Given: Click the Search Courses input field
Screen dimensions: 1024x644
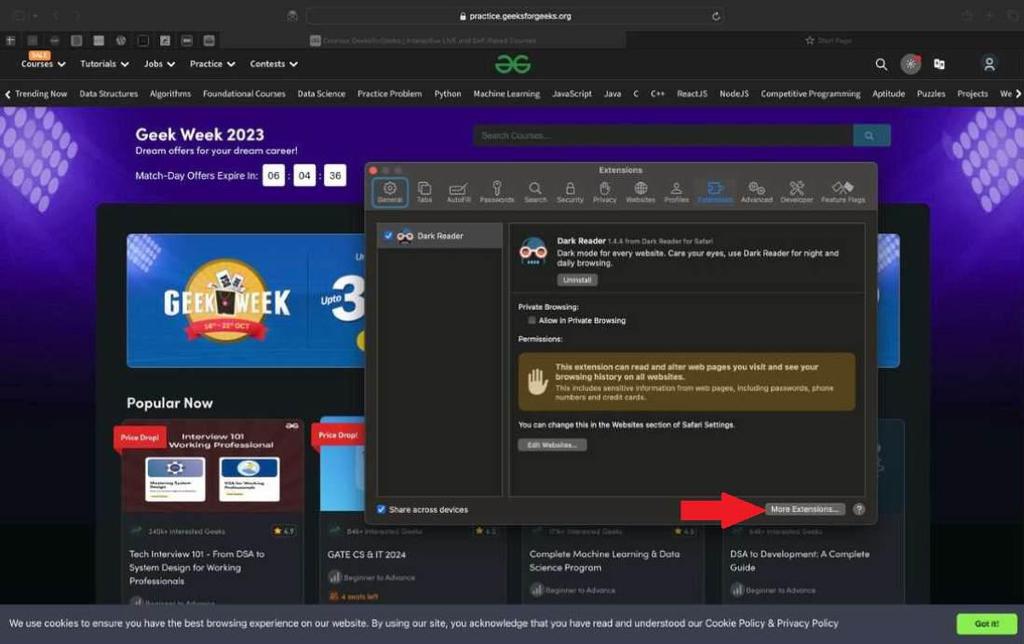Looking at the screenshot, I should point(663,136).
